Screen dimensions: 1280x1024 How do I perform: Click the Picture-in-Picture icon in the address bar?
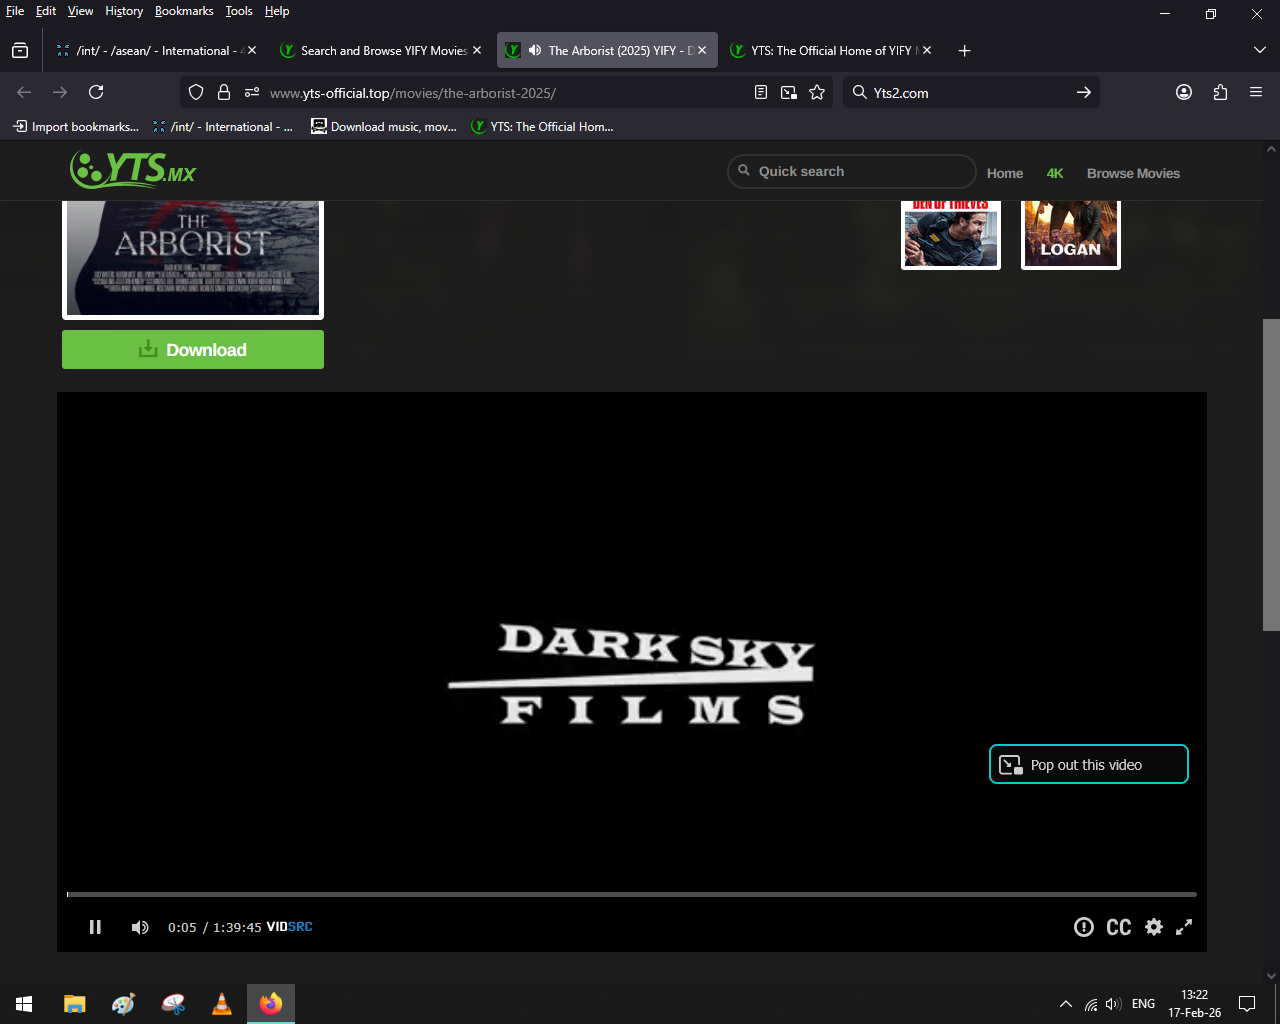789,92
